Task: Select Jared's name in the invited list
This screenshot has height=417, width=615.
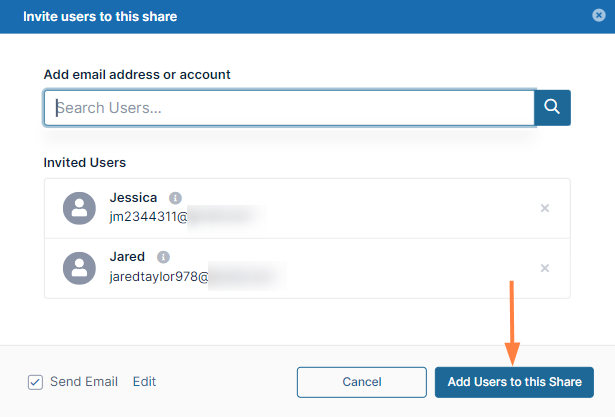Action: 127,257
